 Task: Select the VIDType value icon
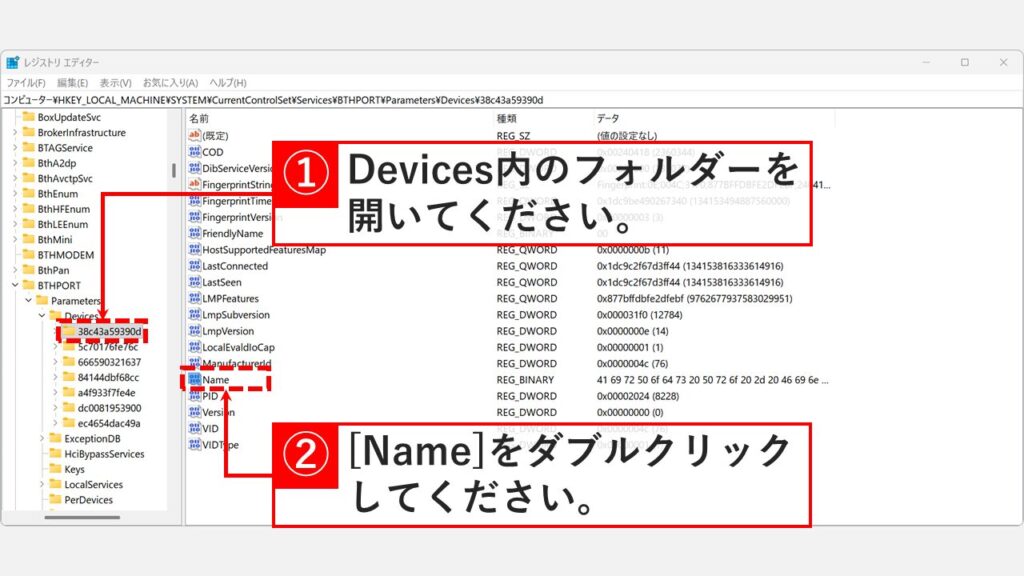point(193,442)
